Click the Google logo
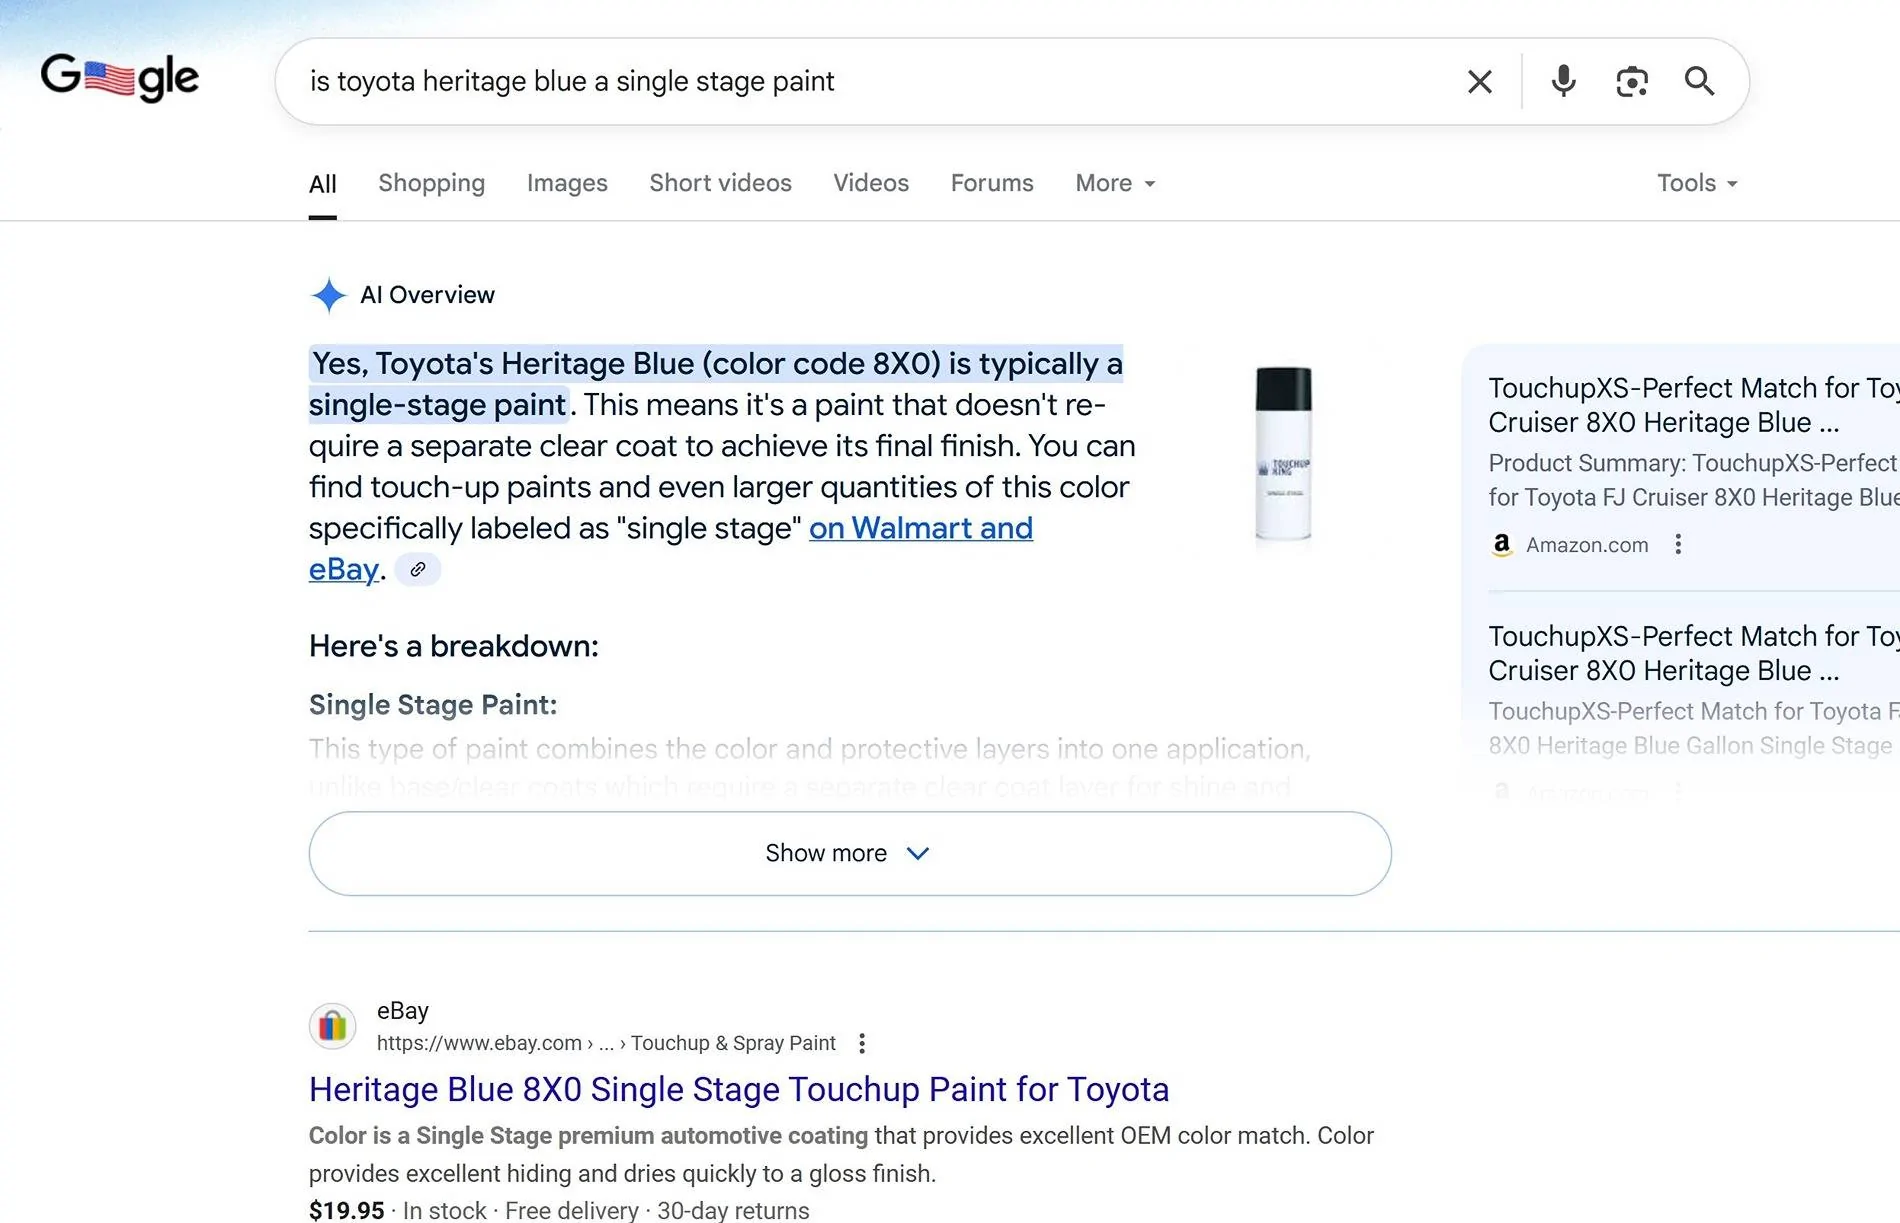This screenshot has height=1223, width=1900. tap(119, 78)
